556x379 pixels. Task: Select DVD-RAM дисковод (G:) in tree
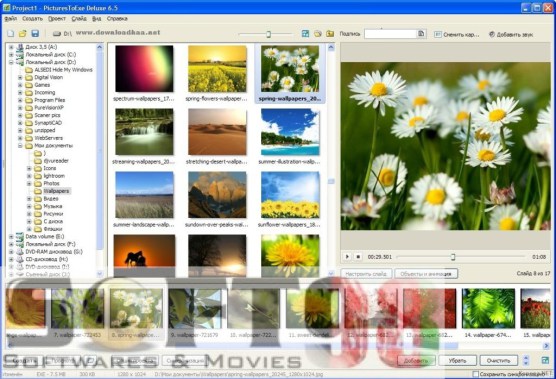(54, 252)
